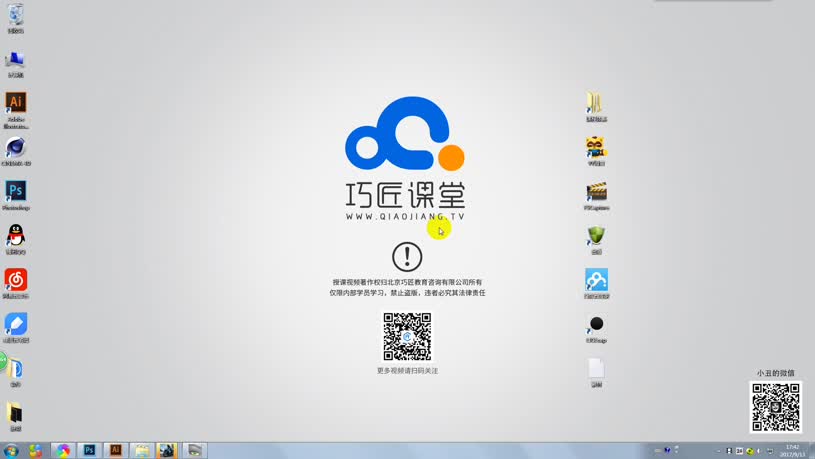This screenshot has height=459, width=815.
Task: Switch to the highlighted active taskbar app
Action: click(x=167, y=450)
